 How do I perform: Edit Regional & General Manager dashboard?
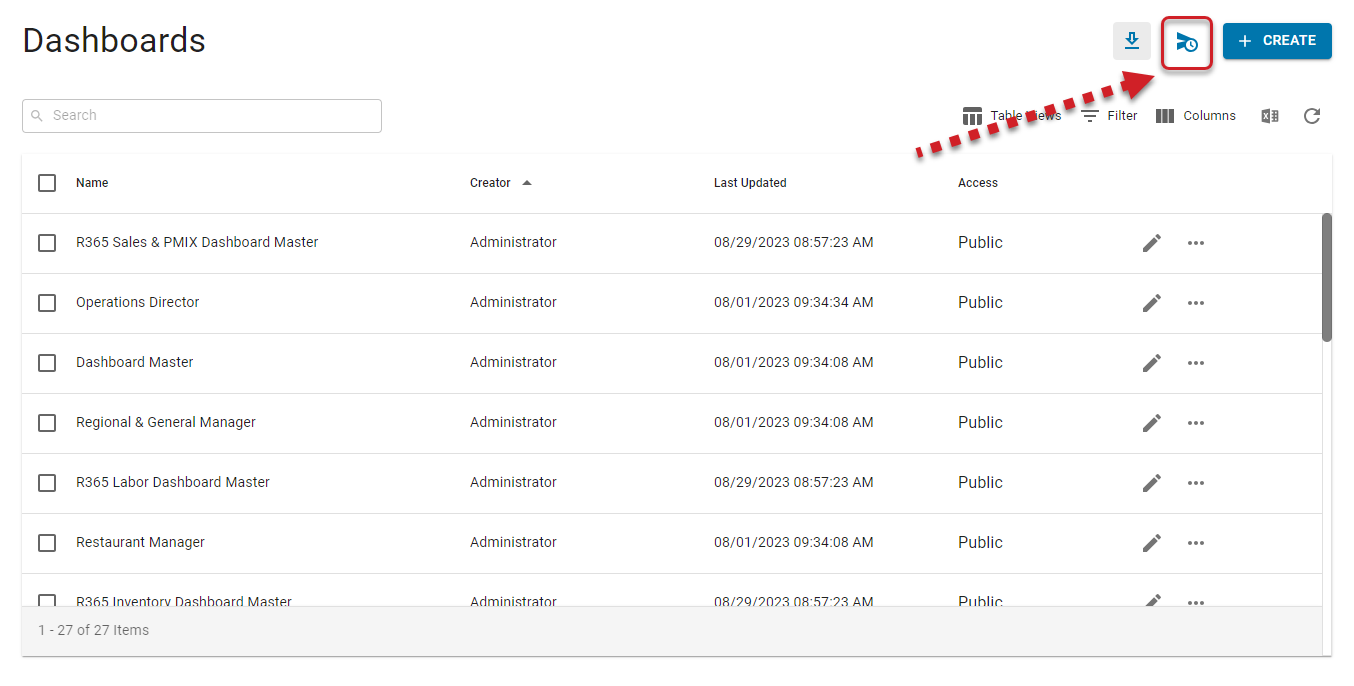coord(1152,423)
